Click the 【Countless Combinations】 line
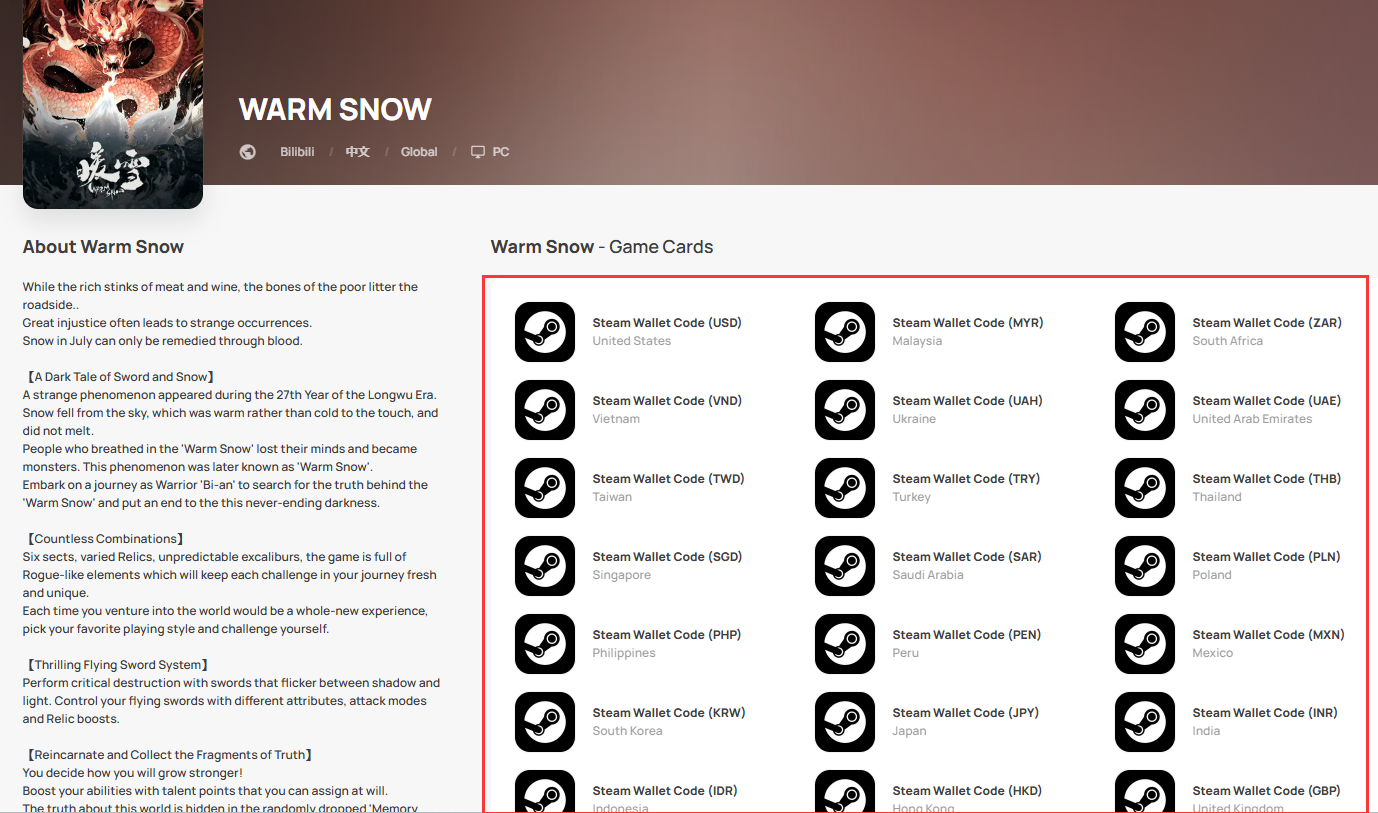The image size is (1378, 813). point(103,539)
